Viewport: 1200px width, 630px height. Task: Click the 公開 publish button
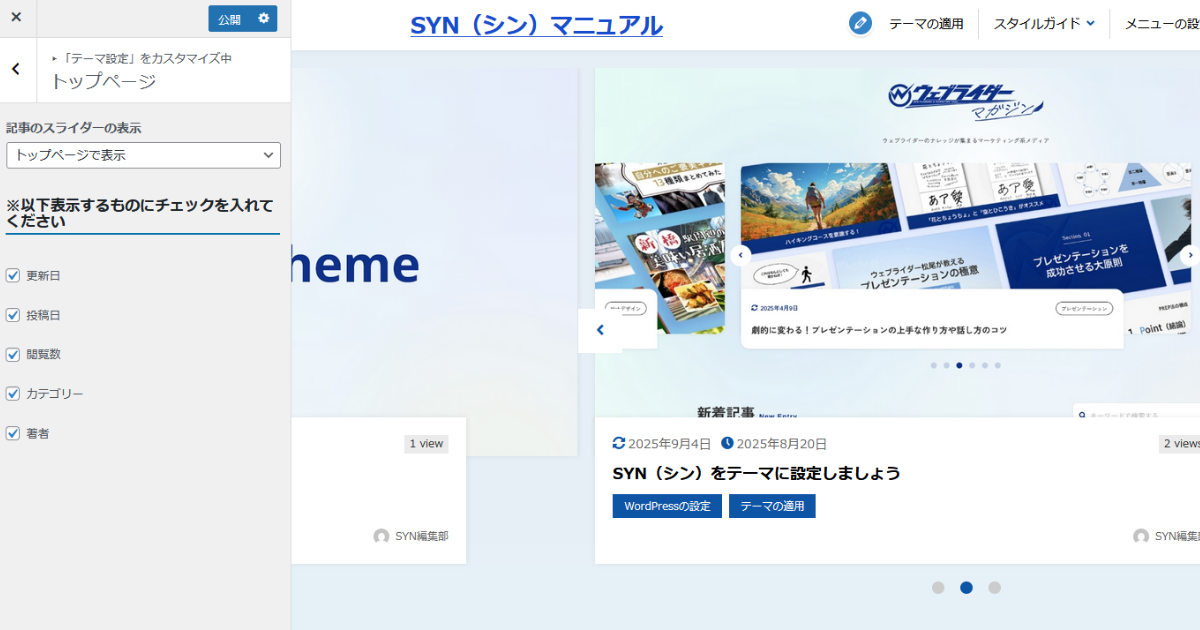pyautogui.click(x=229, y=19)
